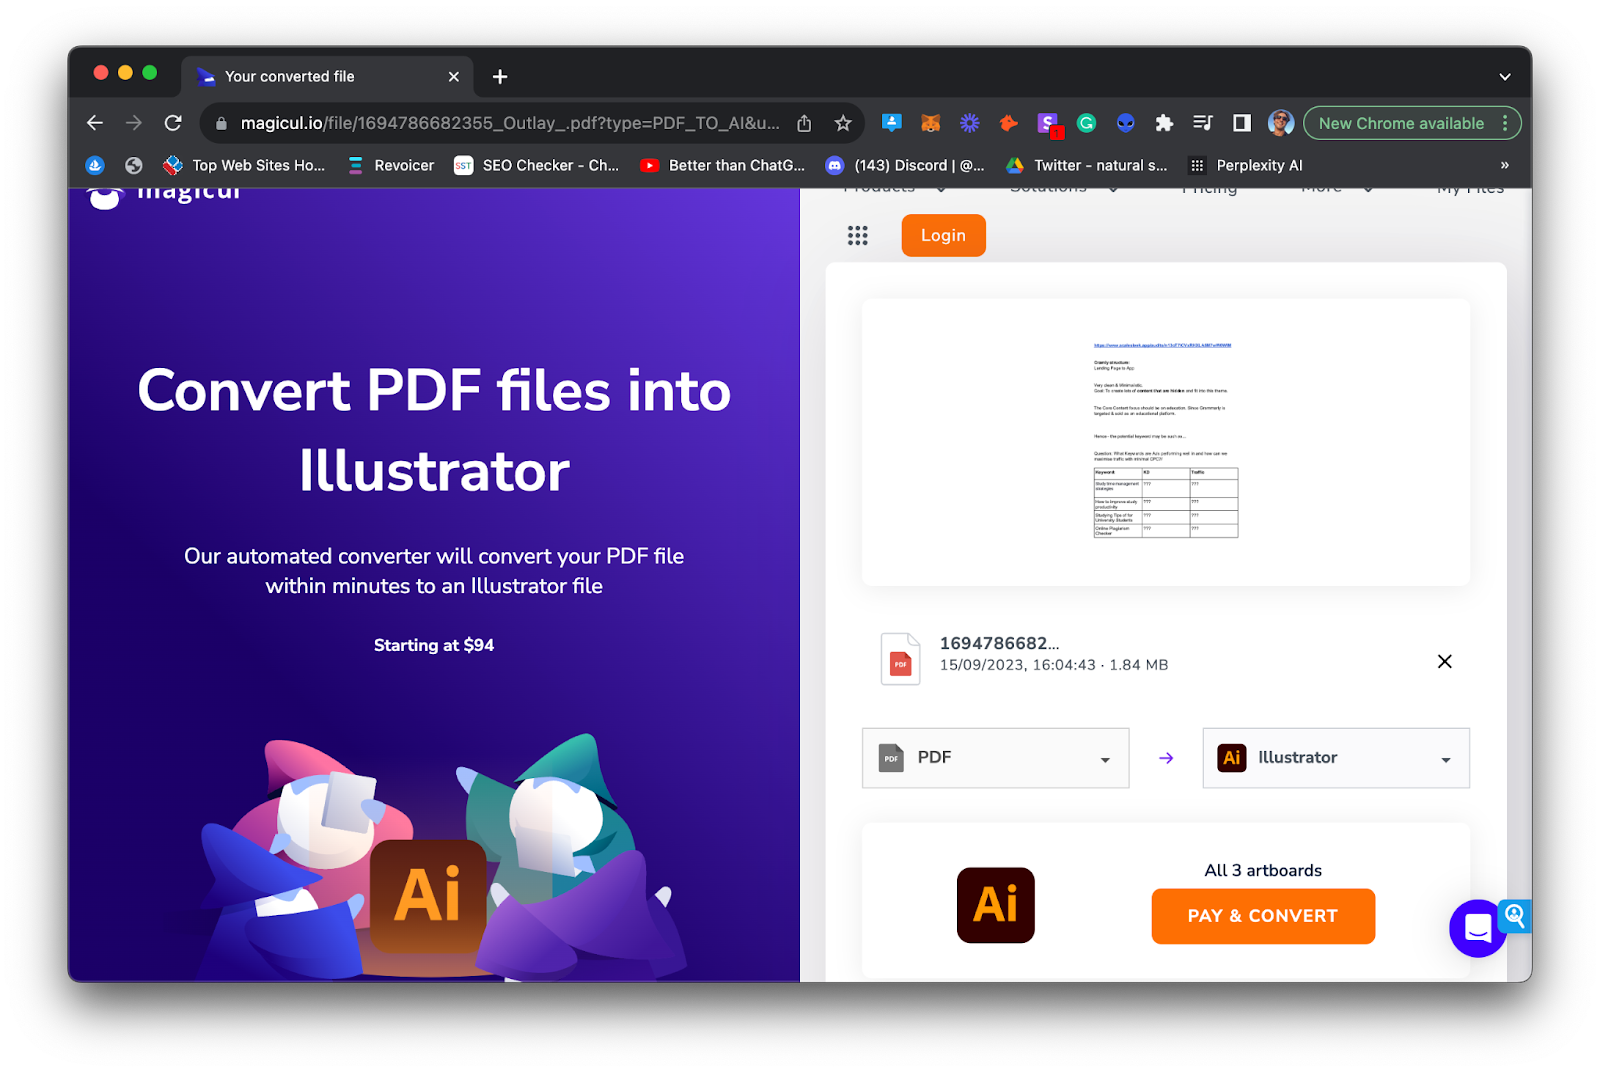1600x1072 pixels.
Task: Switch to the 'Your converted file' tab
Action: click(x=325, y=76)
